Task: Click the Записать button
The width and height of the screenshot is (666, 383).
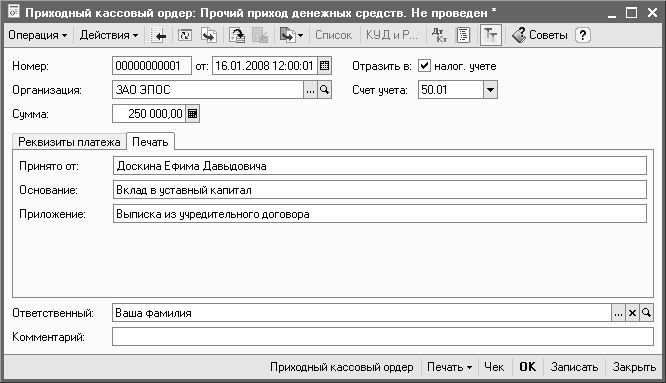Action: 574,367
